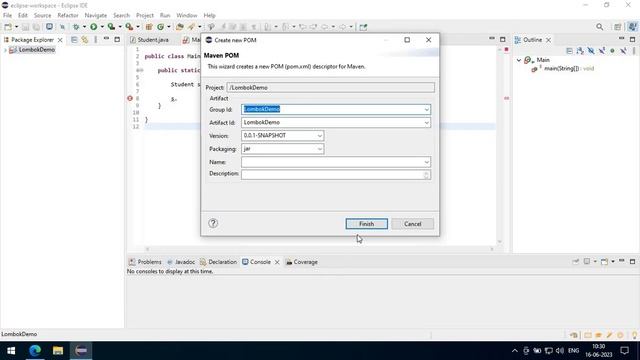Image resolution: width=640 pixels, height=360 pixels.
Task: Open help via dialog question mark icon
Action: click(x=213, y=223)
